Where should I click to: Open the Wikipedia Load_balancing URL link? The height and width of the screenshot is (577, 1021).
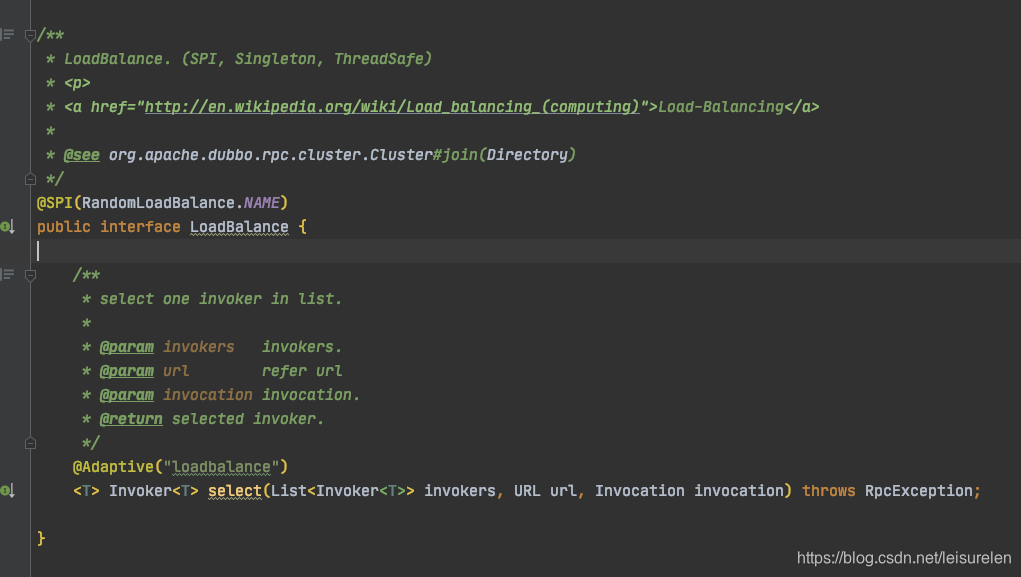[392, 107]
